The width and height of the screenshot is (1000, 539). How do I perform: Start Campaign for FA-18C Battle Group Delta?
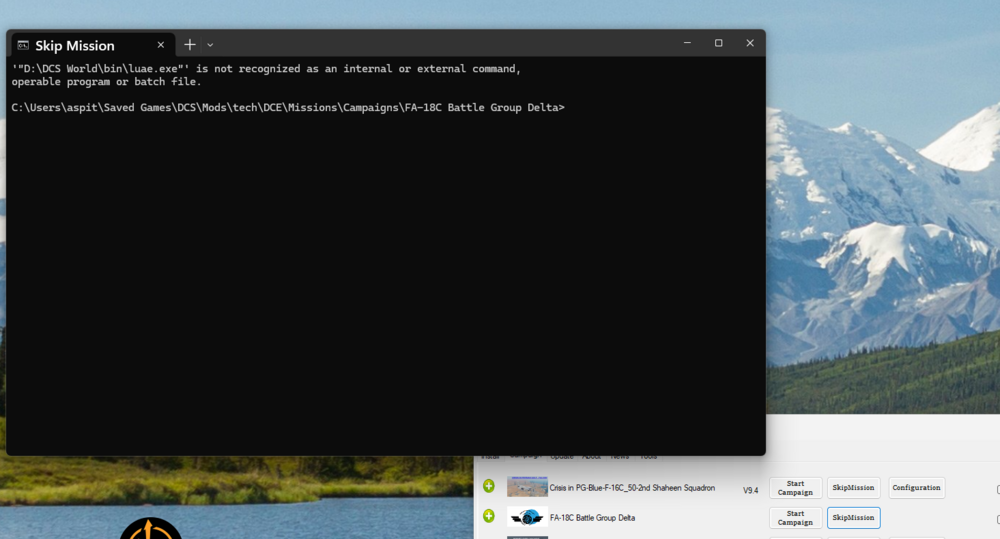pyautogui.click(x=795, y=518)
